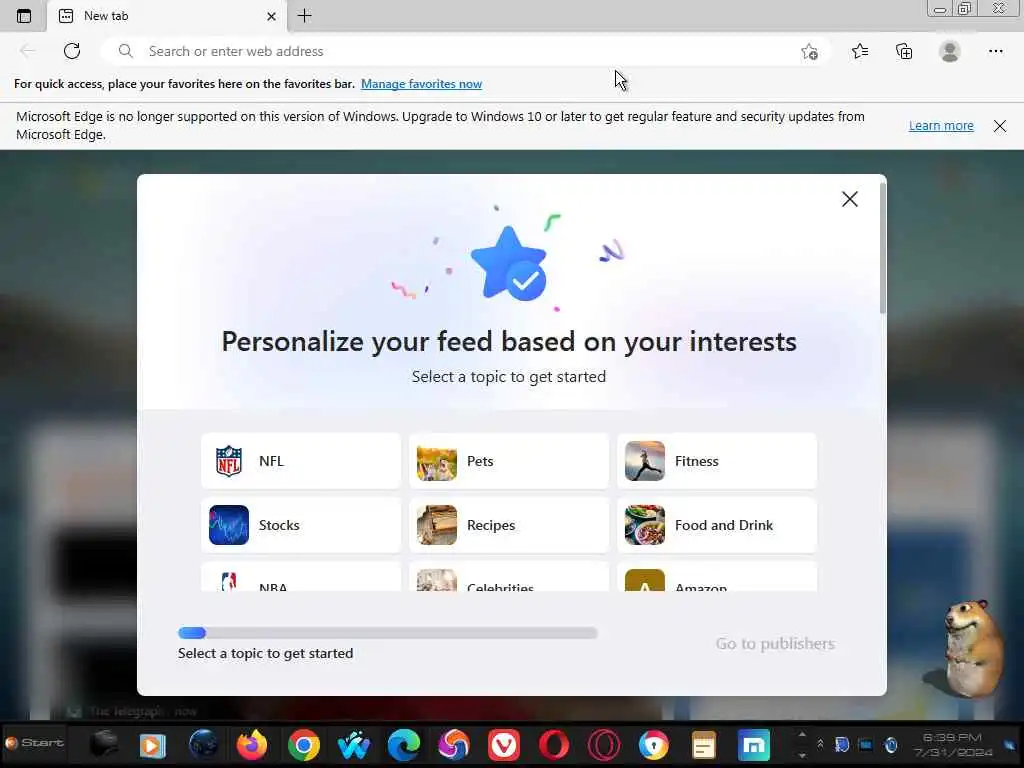
Task: Click the search or address bar
Action: point(467,51)
